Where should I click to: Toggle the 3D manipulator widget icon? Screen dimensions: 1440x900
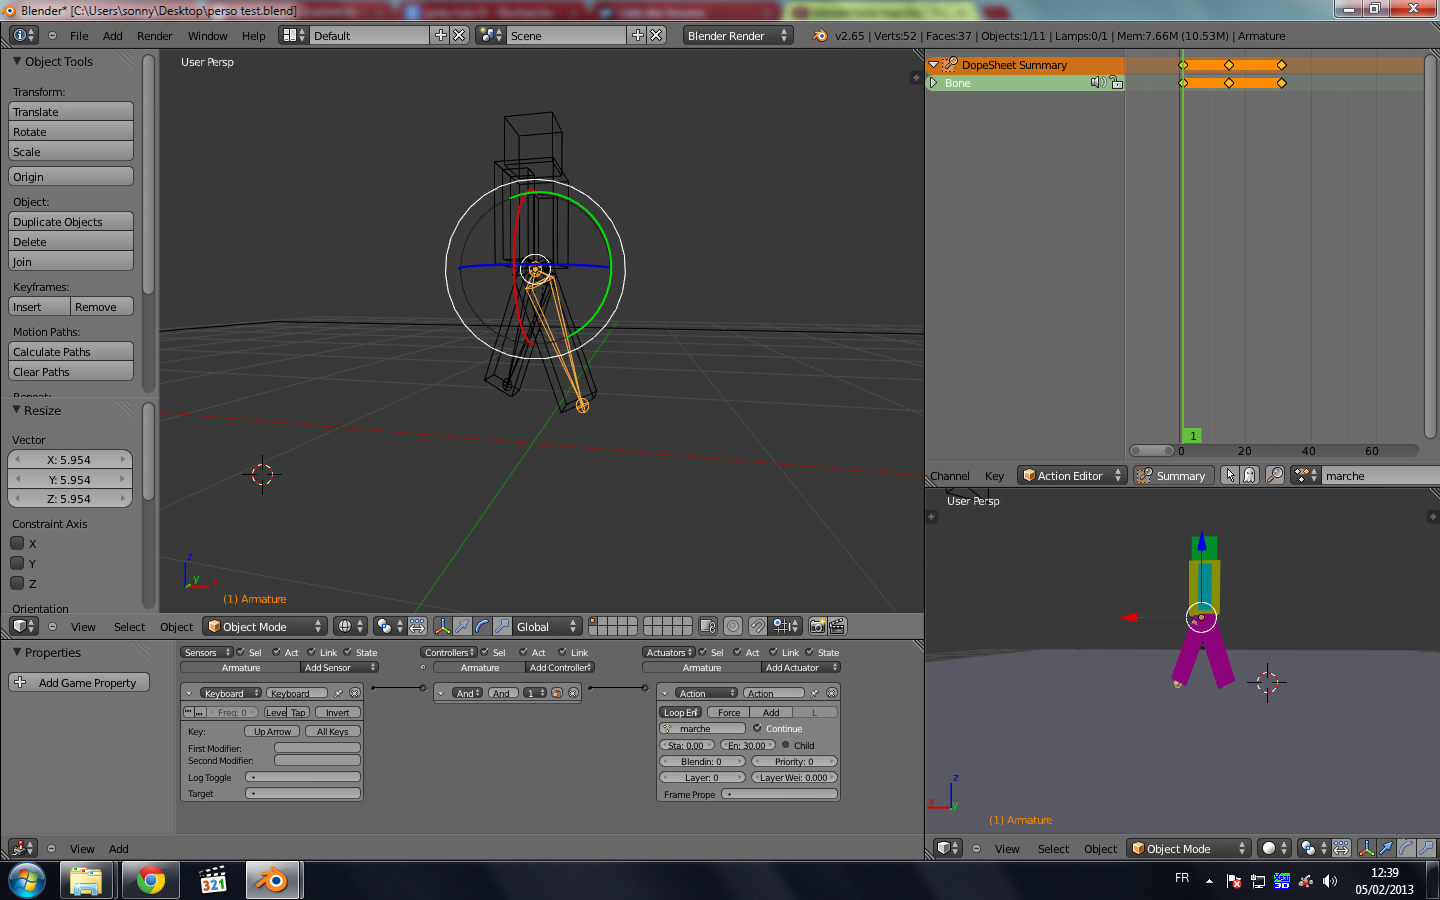[x=442, y=626]
